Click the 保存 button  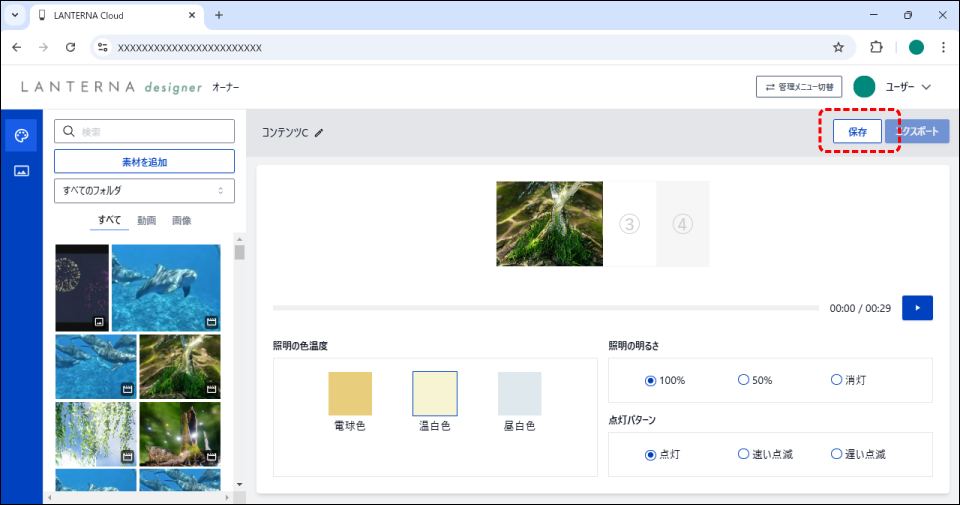coord(857,132)
